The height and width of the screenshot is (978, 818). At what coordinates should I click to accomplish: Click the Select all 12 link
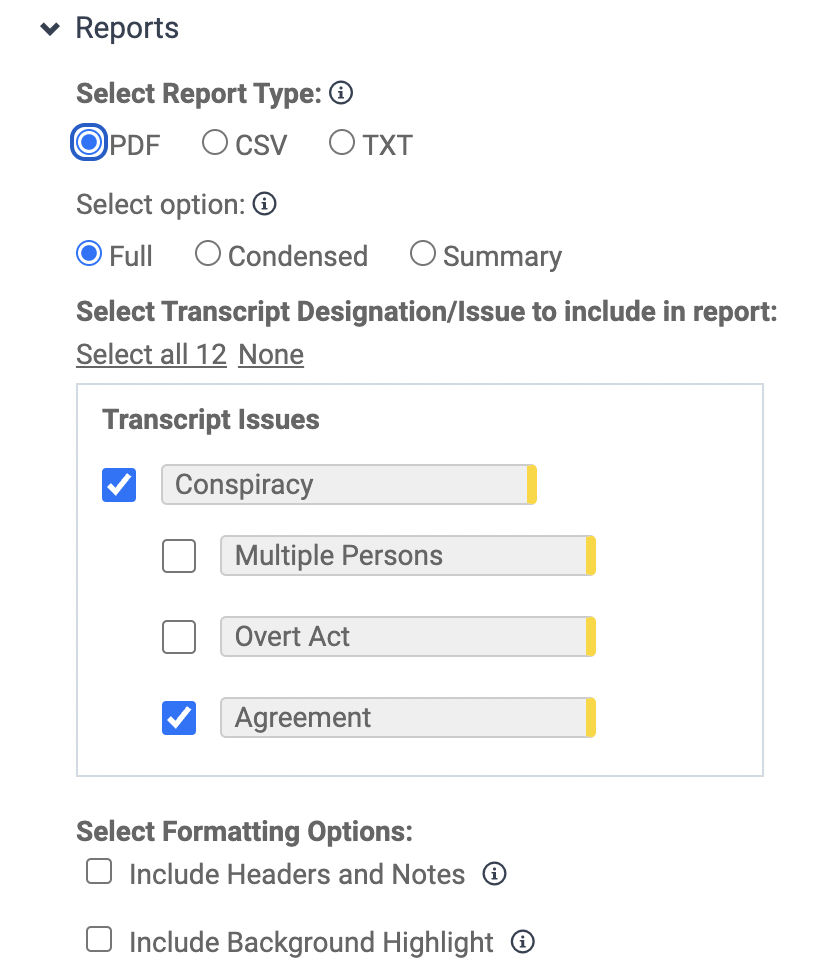click(x=151, y=355)
